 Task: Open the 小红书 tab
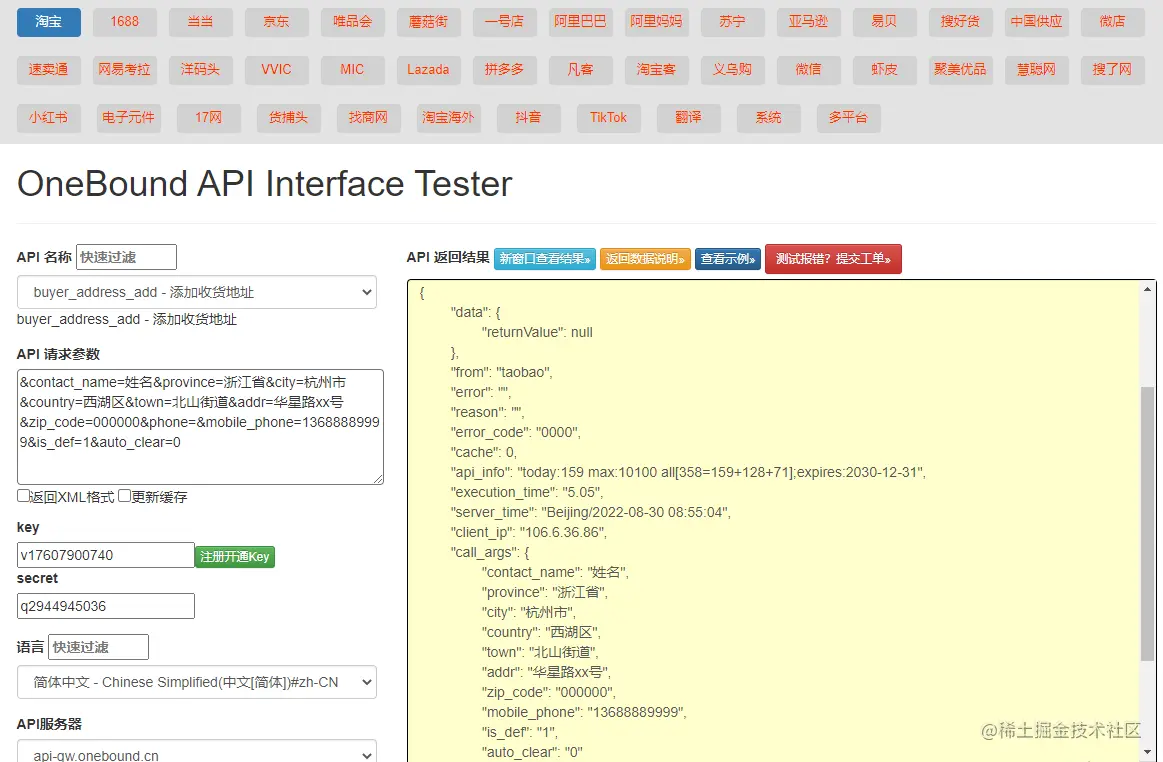pos(48,117)
